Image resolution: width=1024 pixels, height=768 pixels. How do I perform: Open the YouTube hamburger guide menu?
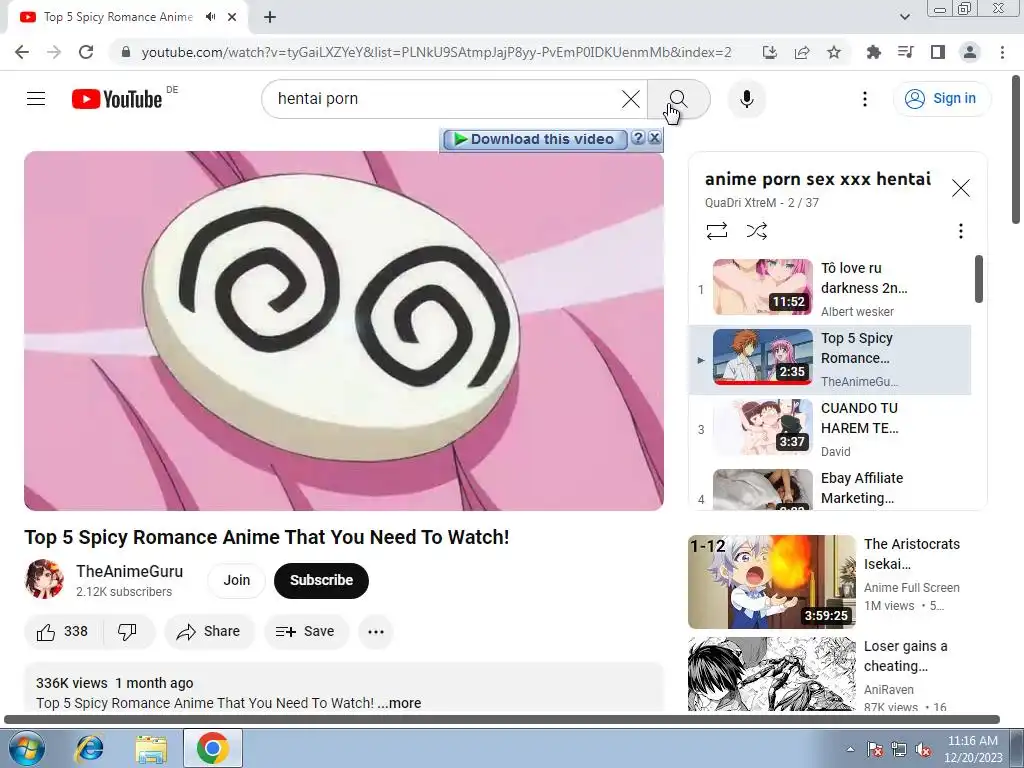click(36, 99)
